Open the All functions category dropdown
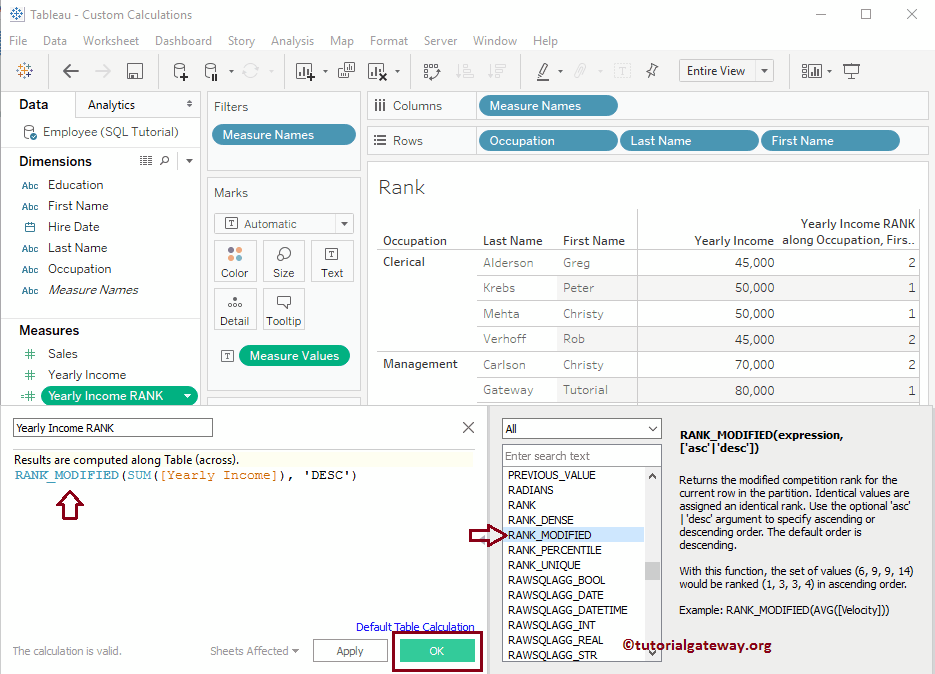 coord(581,428)
